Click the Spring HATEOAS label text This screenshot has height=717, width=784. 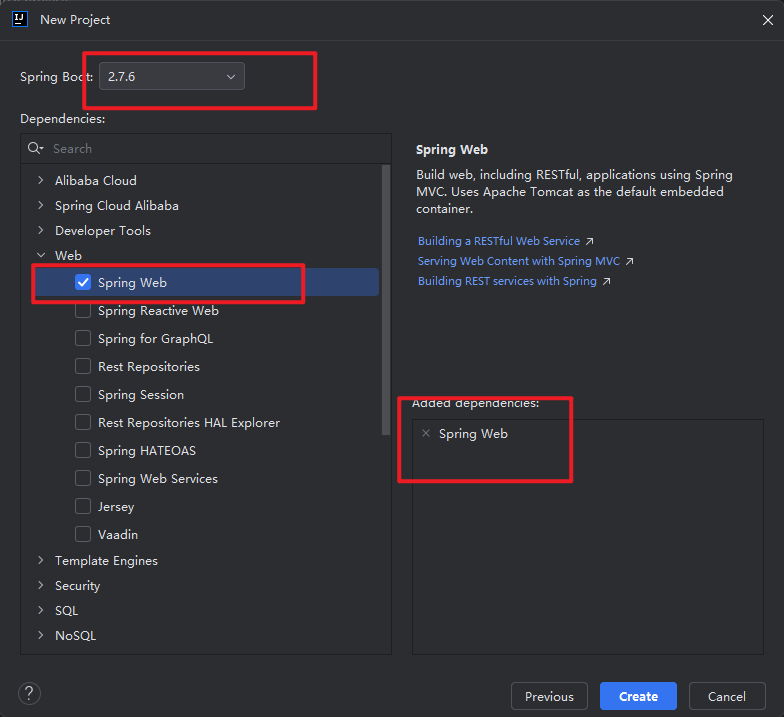coord(146,451)
